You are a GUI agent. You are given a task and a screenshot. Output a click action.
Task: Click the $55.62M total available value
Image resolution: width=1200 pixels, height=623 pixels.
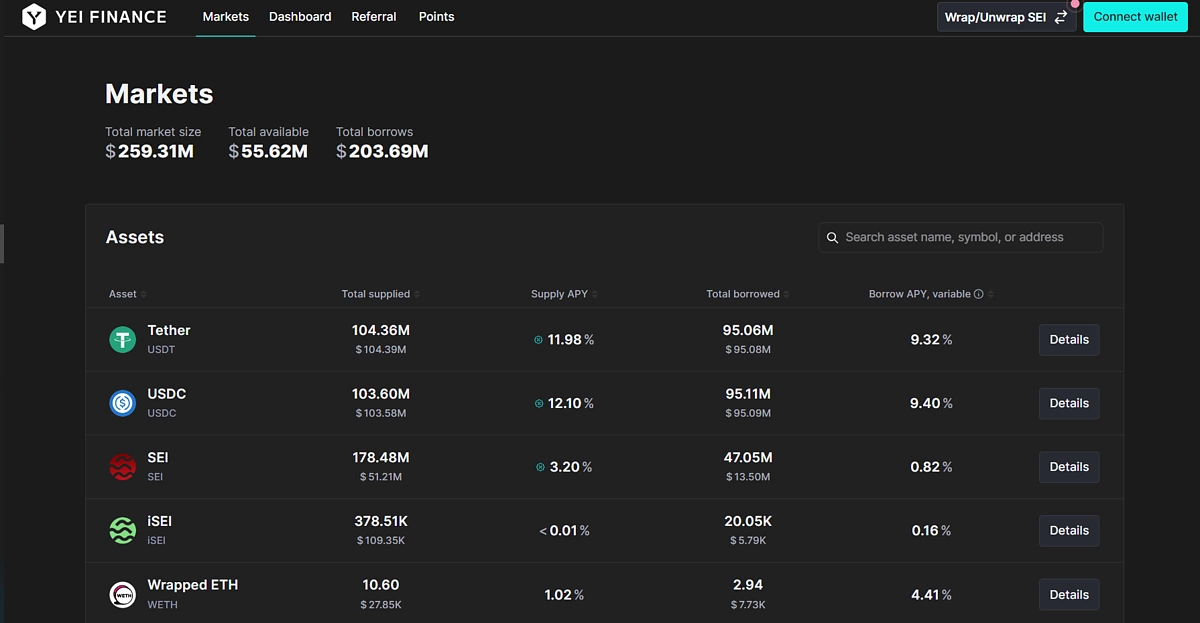pos(268,152)
